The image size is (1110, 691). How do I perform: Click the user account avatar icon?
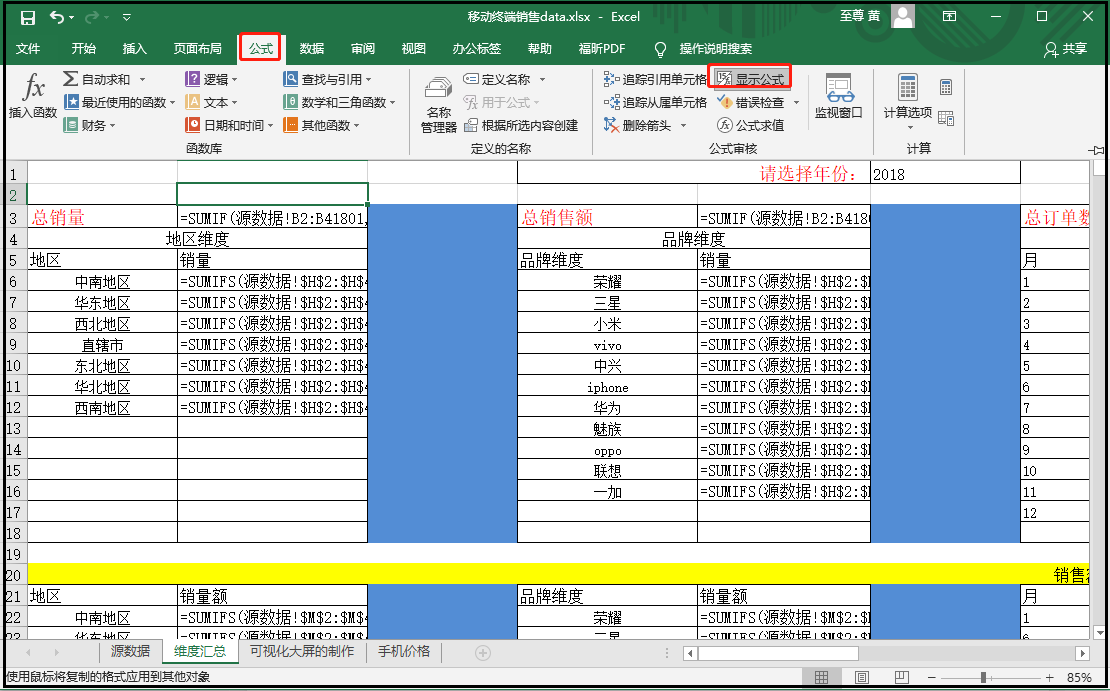(903, 16)
